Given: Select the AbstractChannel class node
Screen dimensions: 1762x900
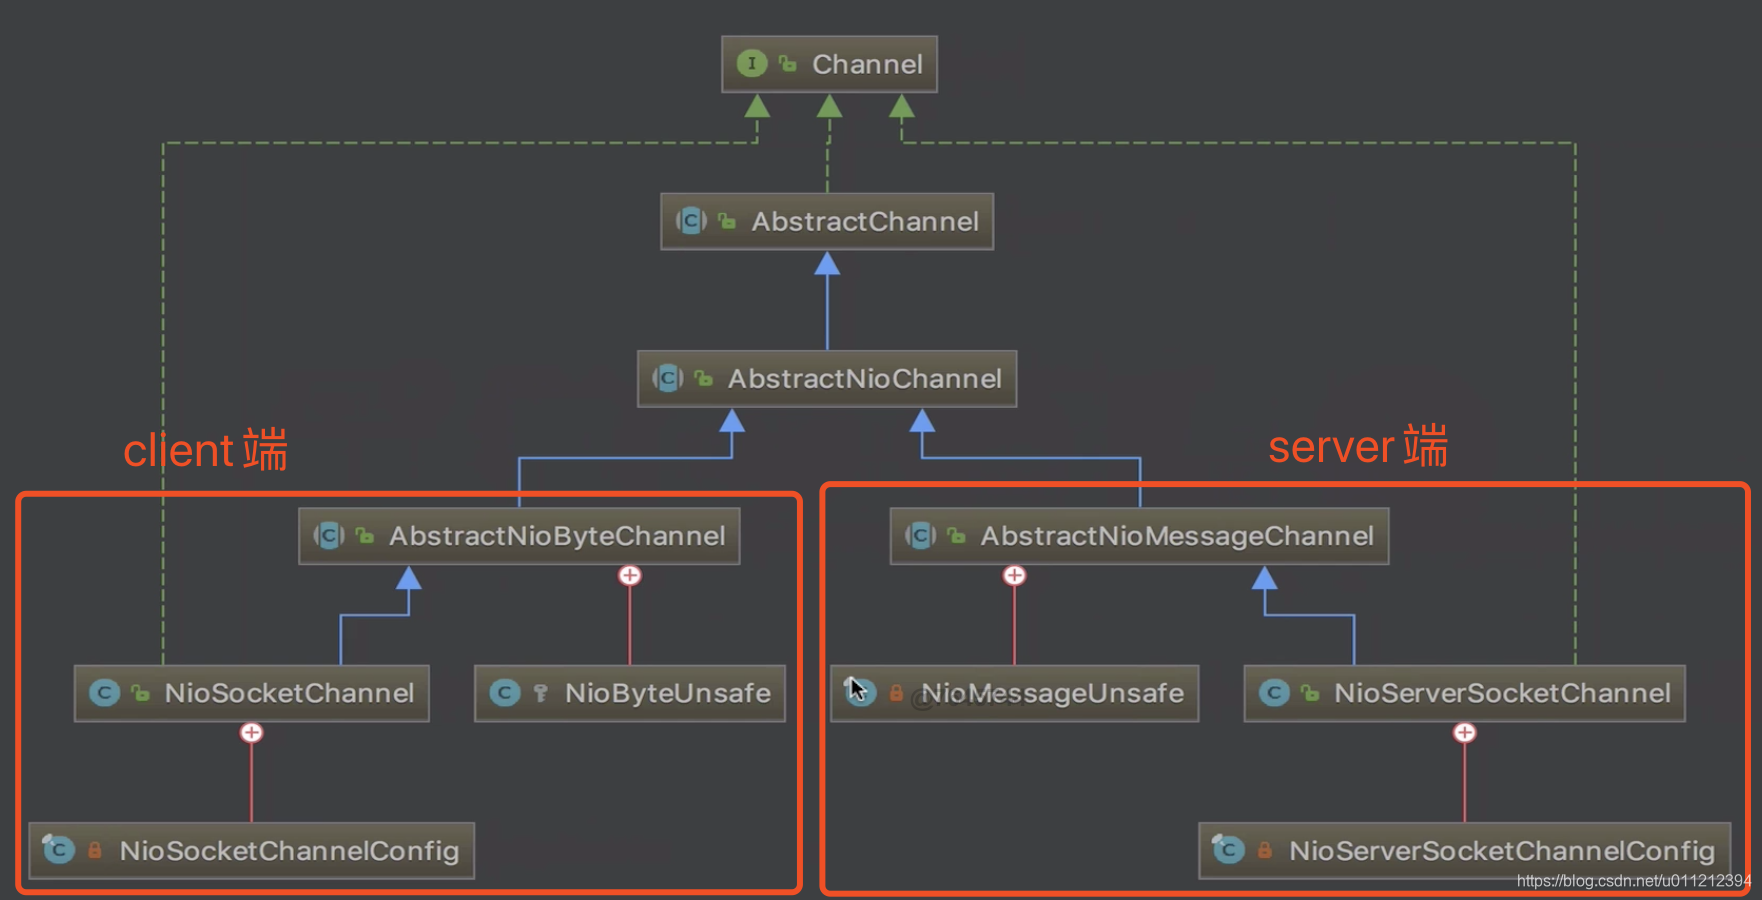Looking at the screenshot, I should (827, 221).
